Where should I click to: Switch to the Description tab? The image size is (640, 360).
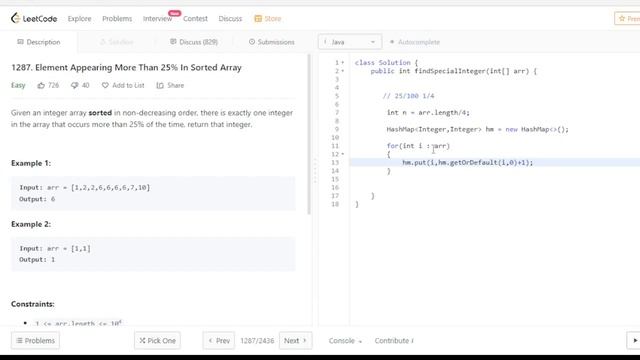click(39, 42)
